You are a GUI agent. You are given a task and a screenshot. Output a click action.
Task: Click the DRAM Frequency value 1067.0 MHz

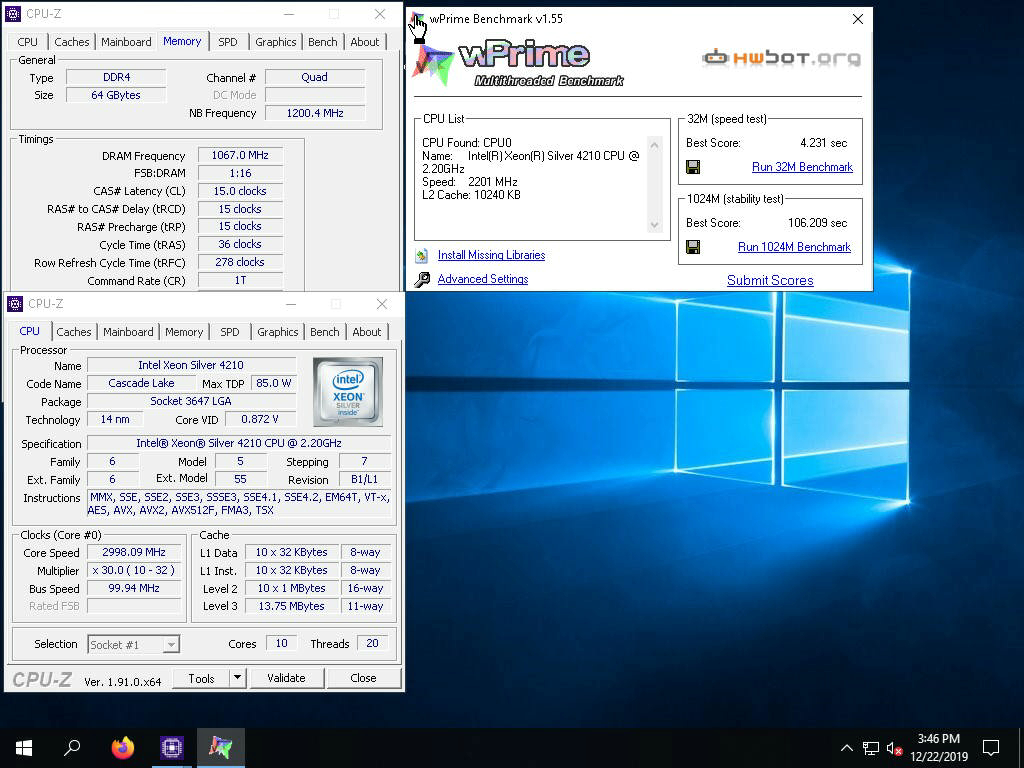pos(240,155)
